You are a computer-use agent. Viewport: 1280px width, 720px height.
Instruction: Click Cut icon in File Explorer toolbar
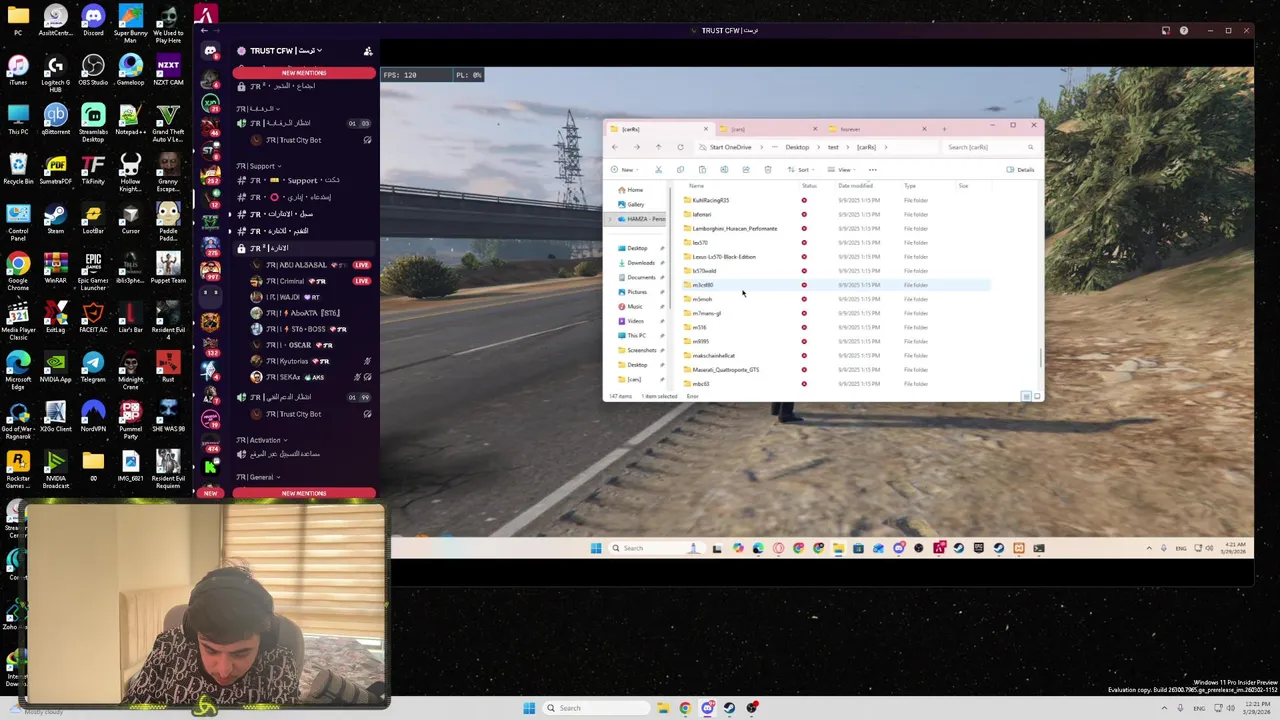pyautogui.click(x=658, y=169)
